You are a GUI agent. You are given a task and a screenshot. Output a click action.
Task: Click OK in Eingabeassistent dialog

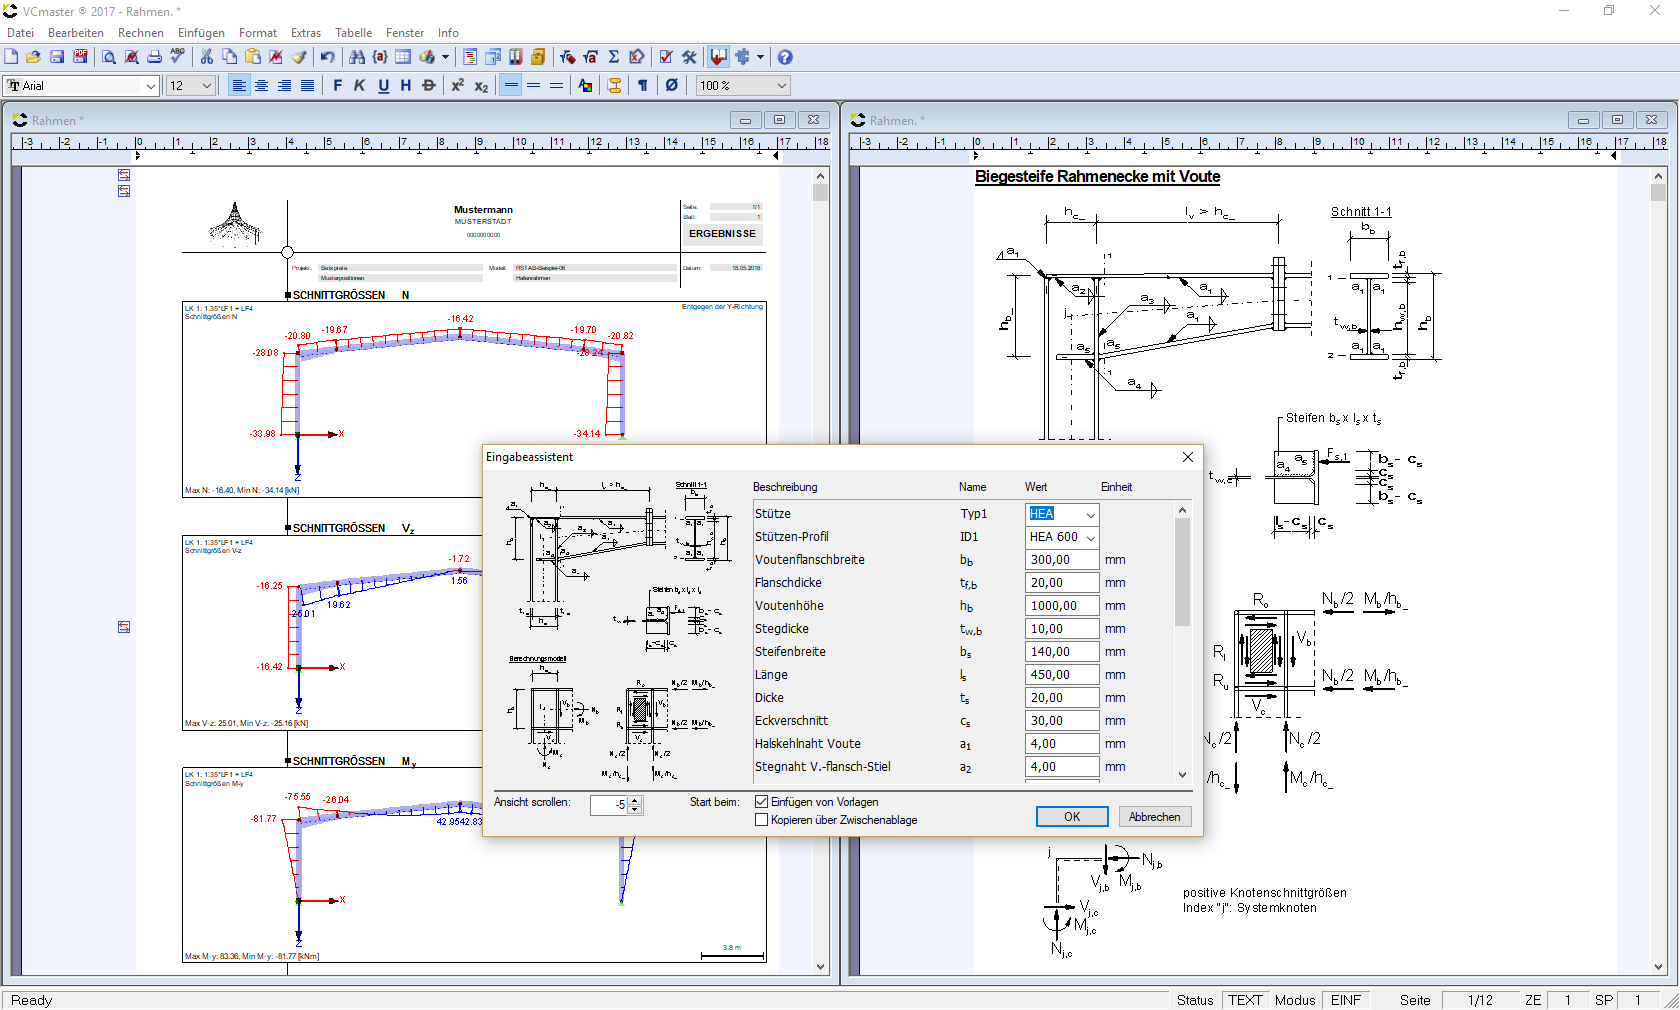[1071, 817]
